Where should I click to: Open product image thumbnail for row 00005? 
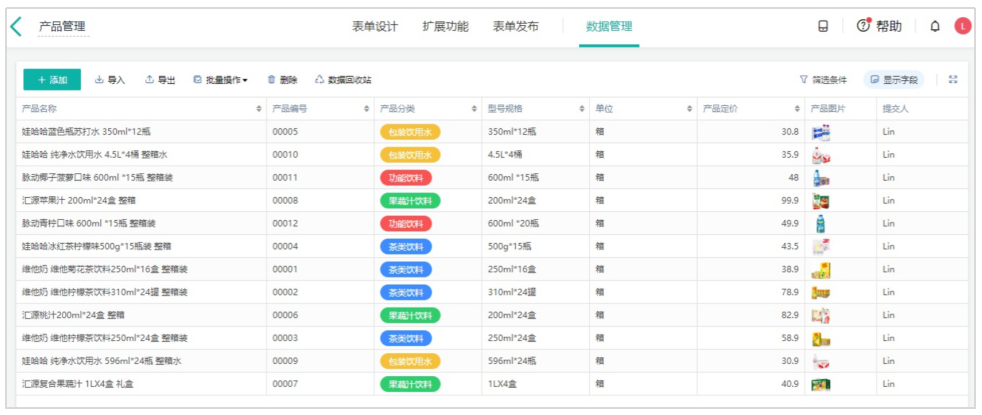pos(821,132)
